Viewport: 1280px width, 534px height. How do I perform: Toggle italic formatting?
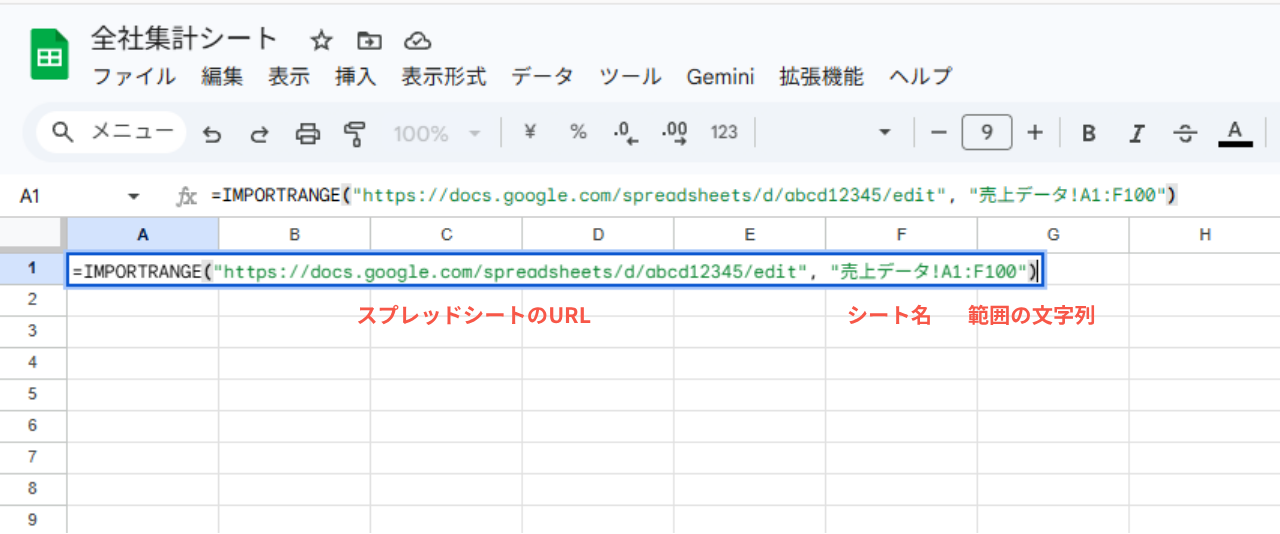coord(1137,133)
